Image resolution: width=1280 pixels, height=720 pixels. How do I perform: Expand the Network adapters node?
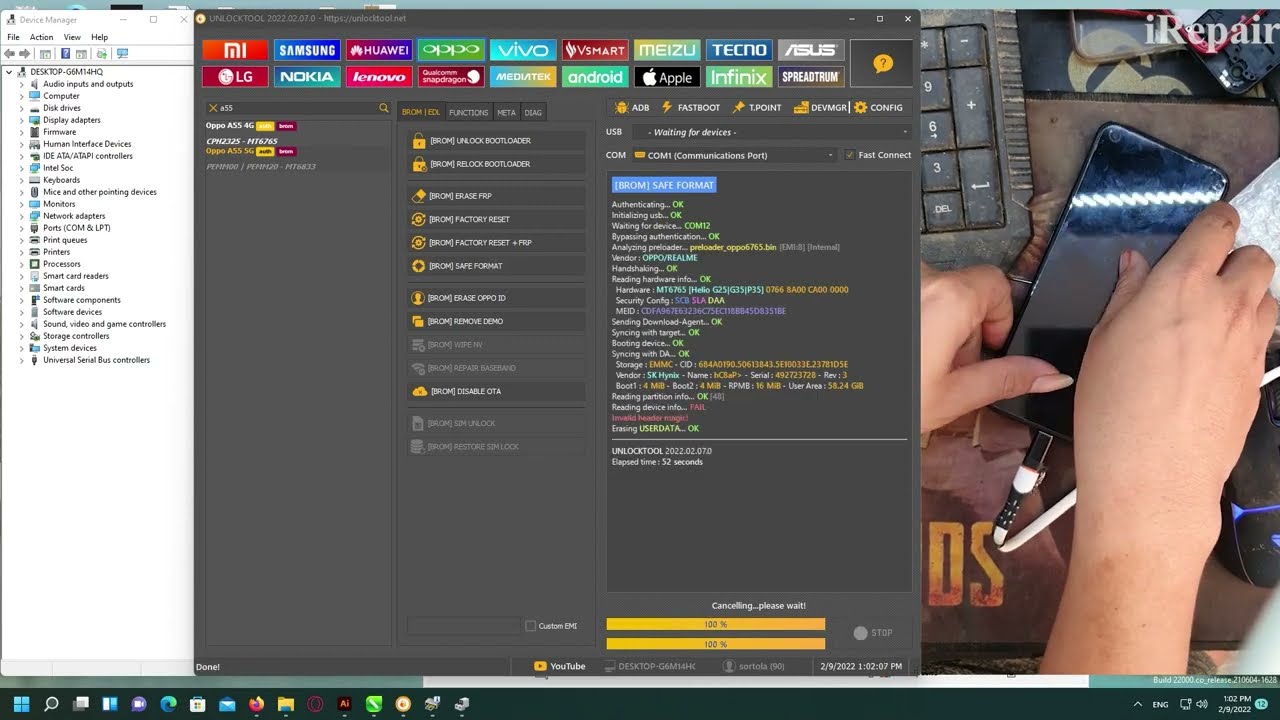coord(22,216)
